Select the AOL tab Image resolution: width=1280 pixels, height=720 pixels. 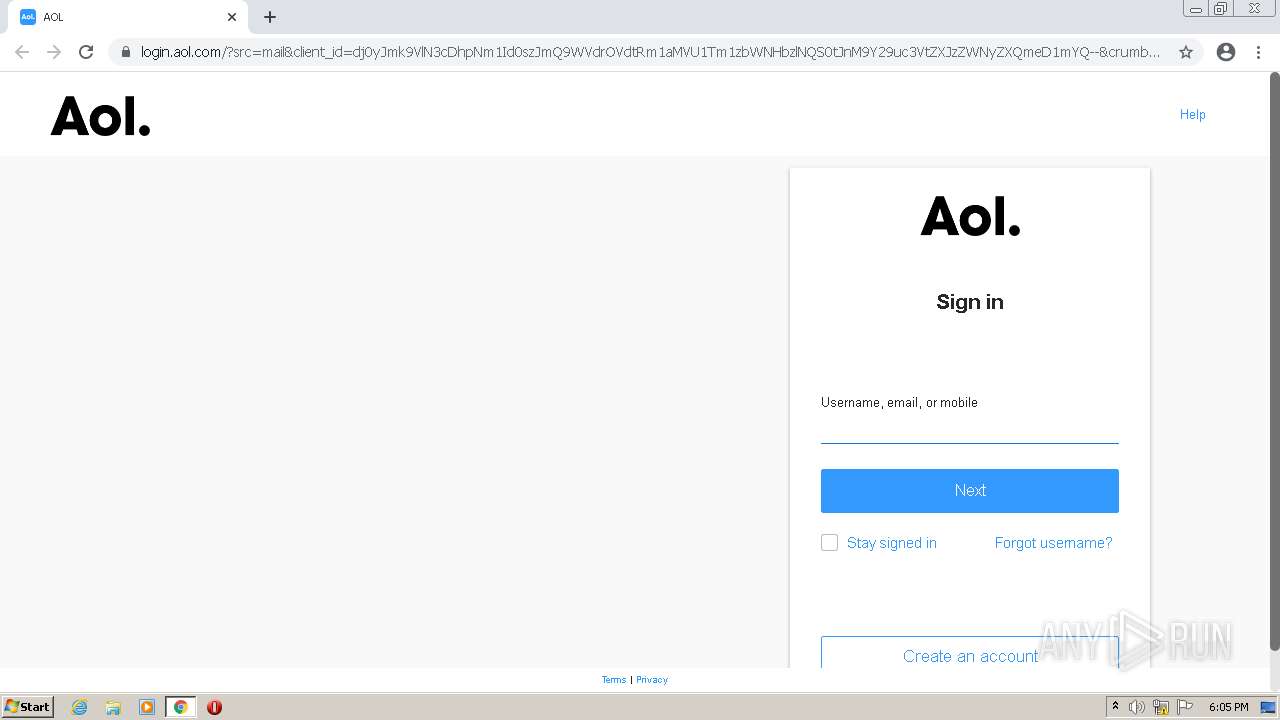(x=130, y=17)
